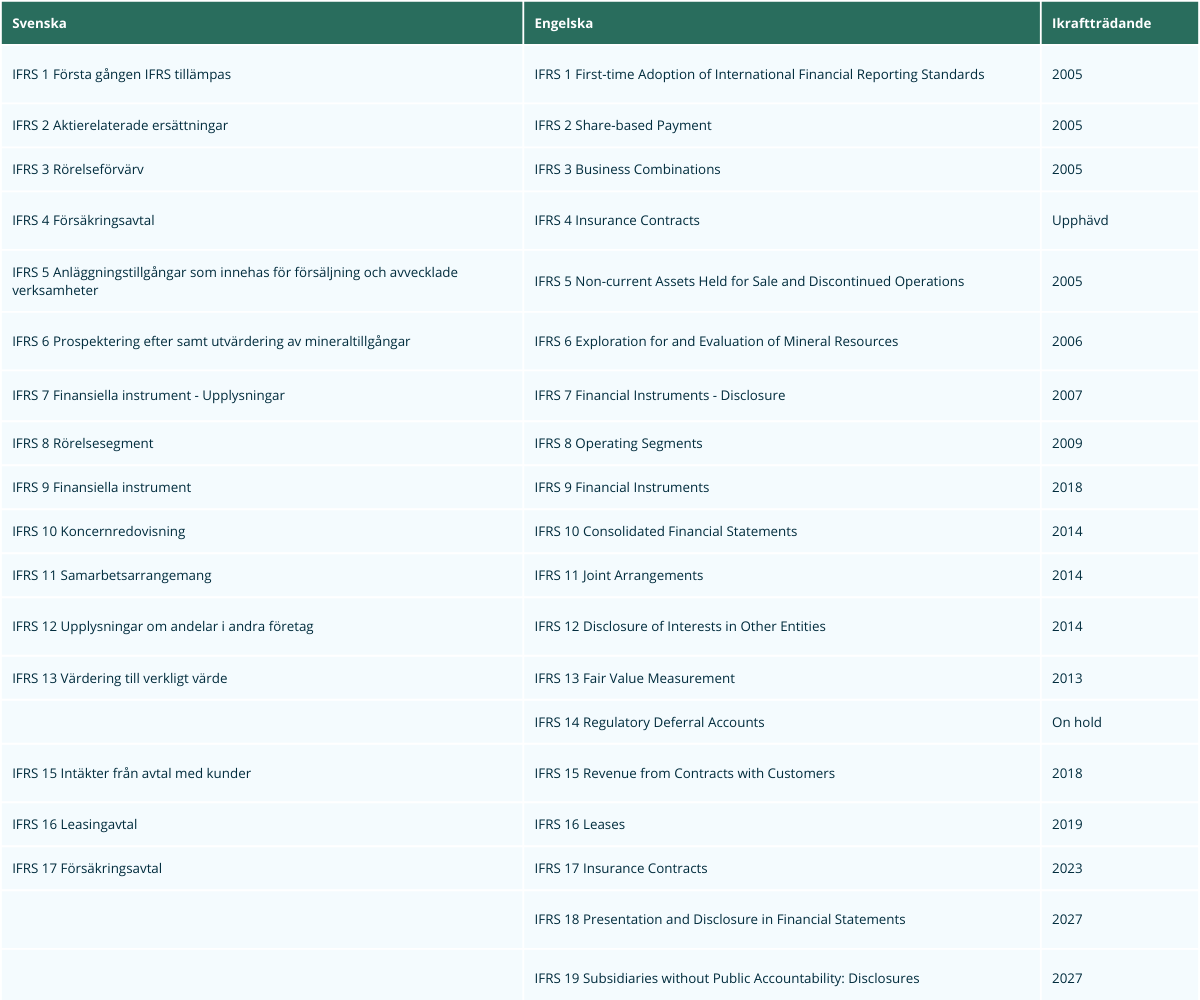Select IFRS 3 Business Combinations text

tap(627, 170)
